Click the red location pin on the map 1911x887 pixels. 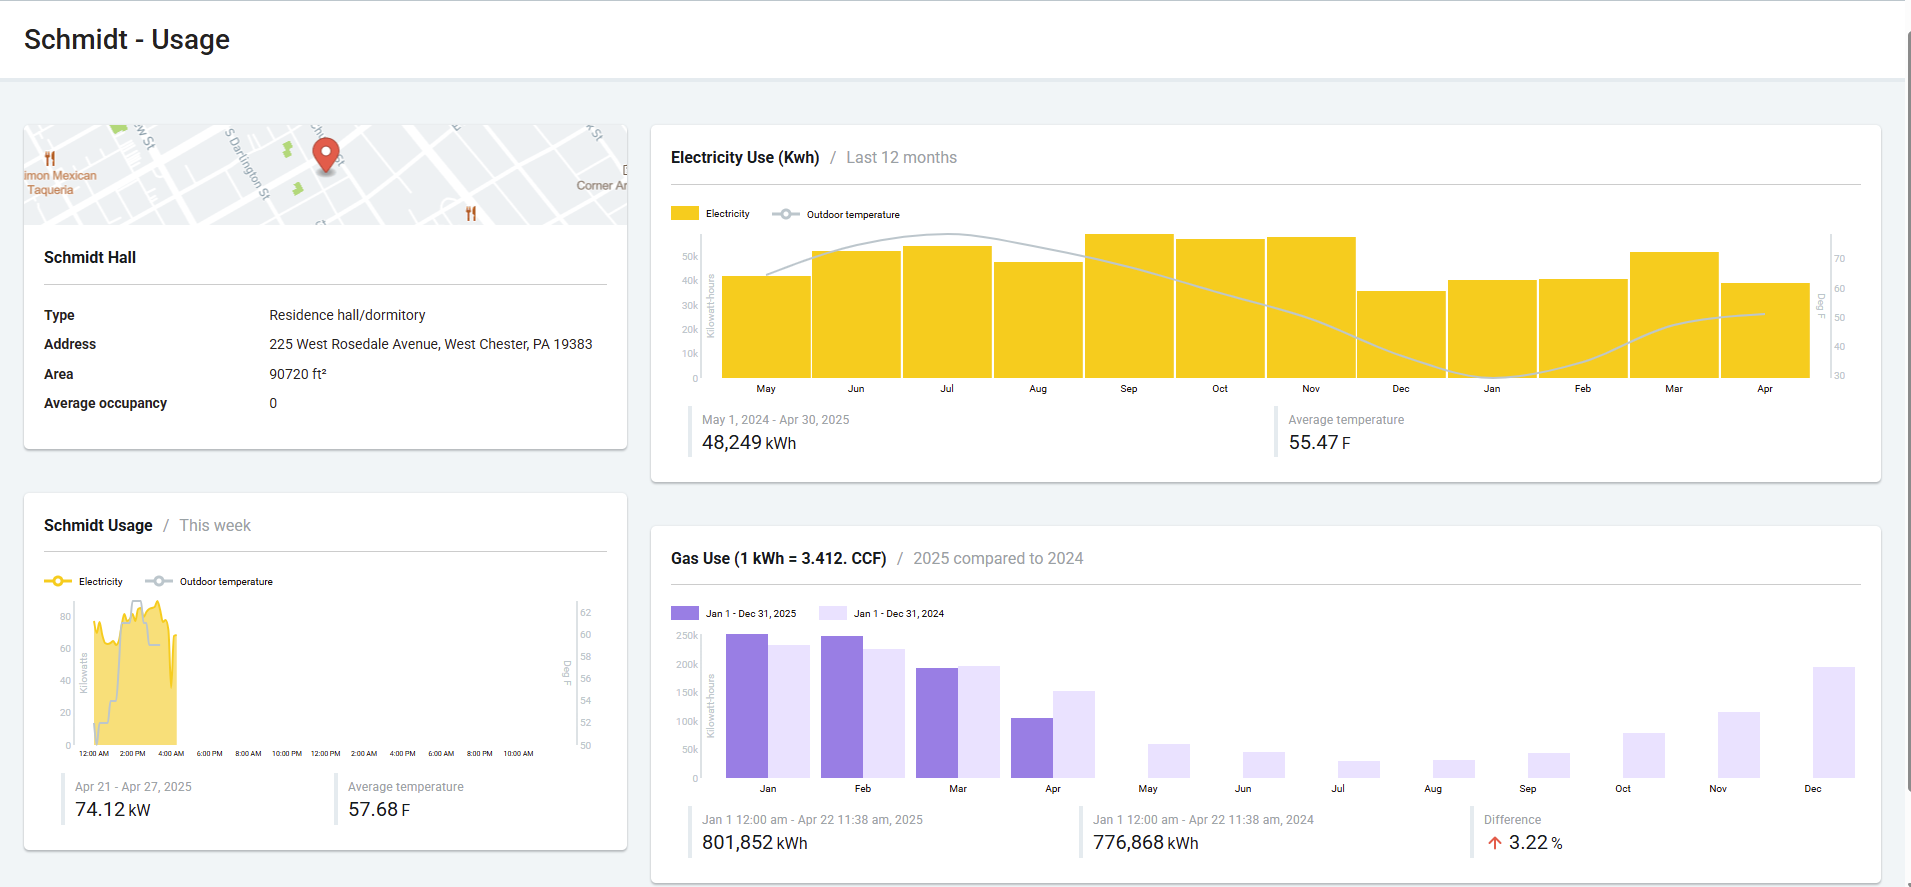(x=325, y=155)
